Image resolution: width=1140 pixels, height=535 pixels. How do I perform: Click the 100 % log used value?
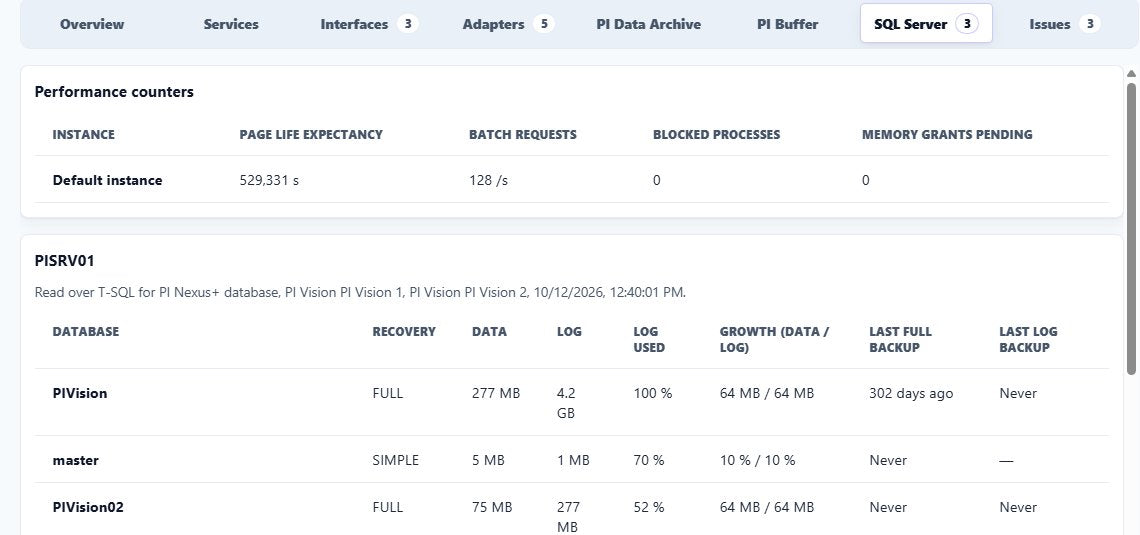click(653, 393)
